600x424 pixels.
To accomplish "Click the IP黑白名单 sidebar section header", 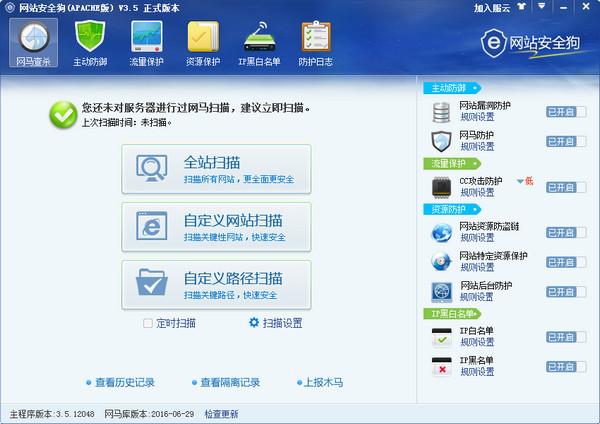I will (452, 314).
